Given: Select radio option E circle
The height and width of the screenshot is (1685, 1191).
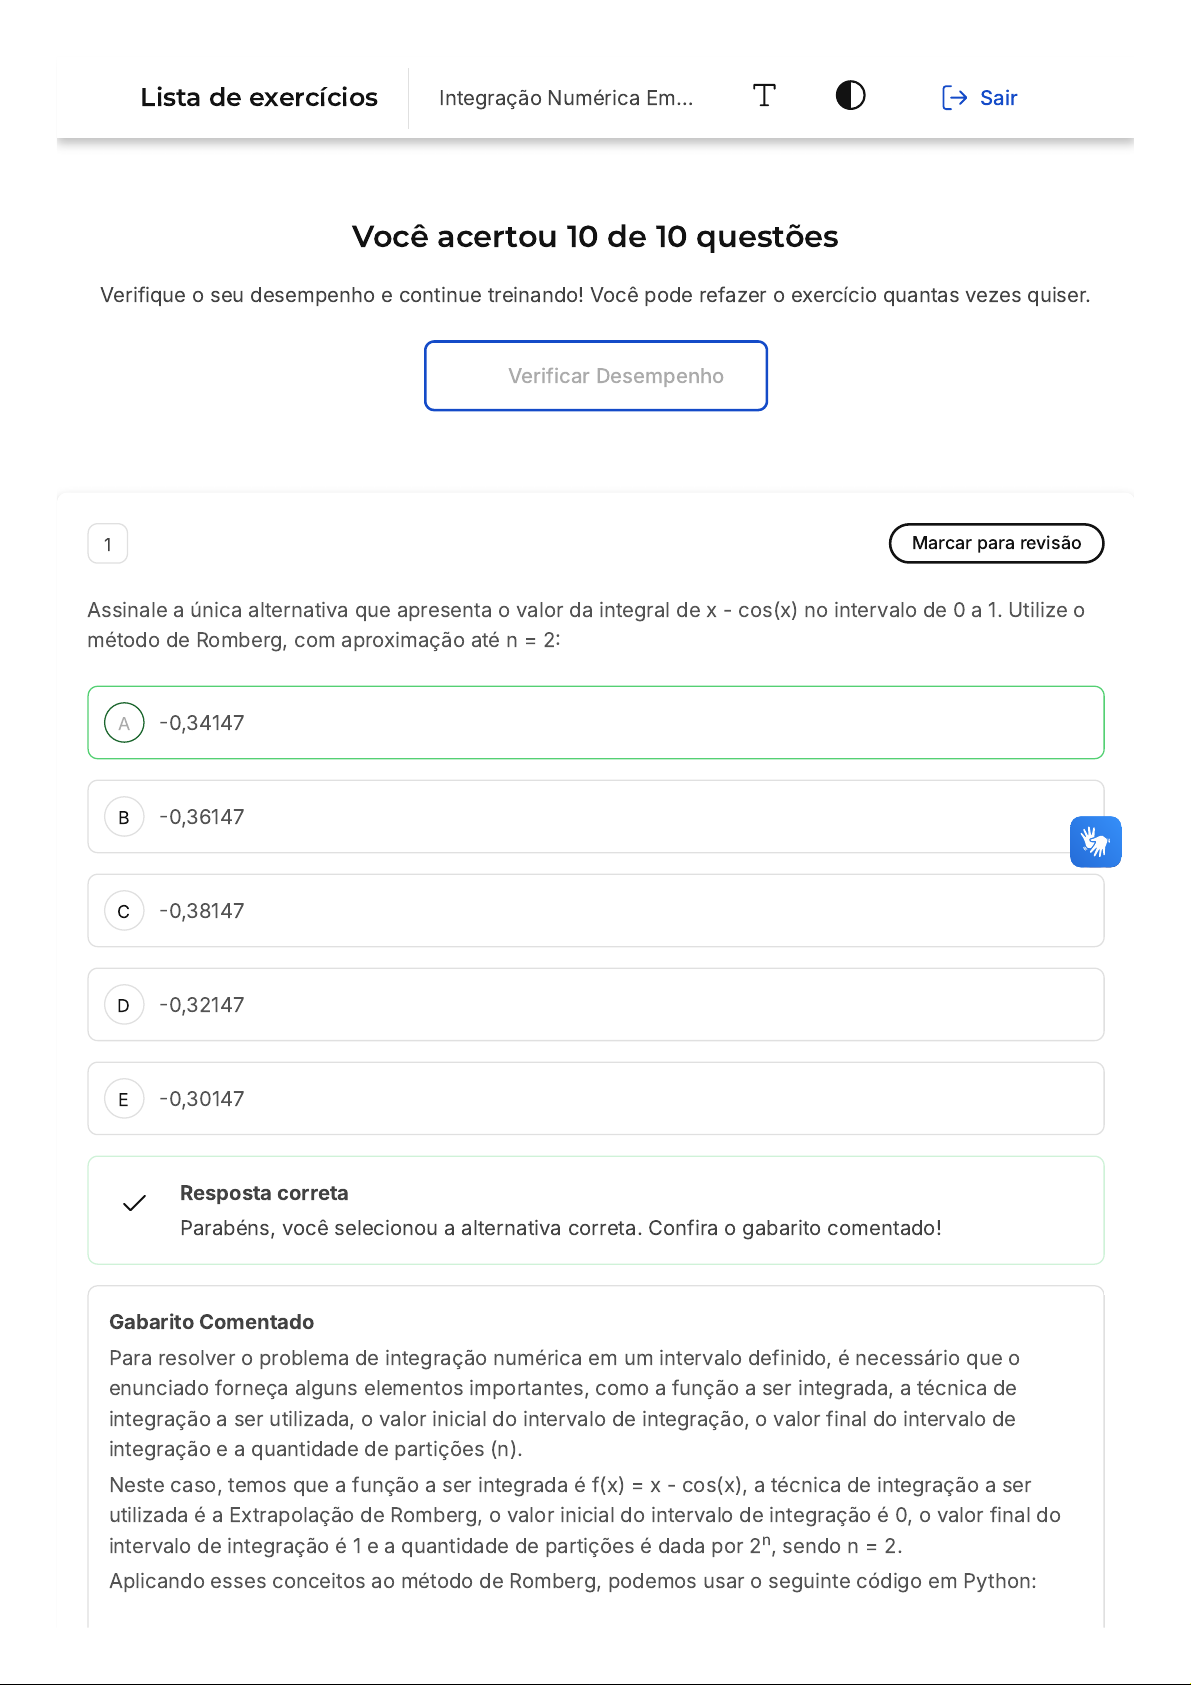Looking at the screenshot, I should click(124, 1099).
